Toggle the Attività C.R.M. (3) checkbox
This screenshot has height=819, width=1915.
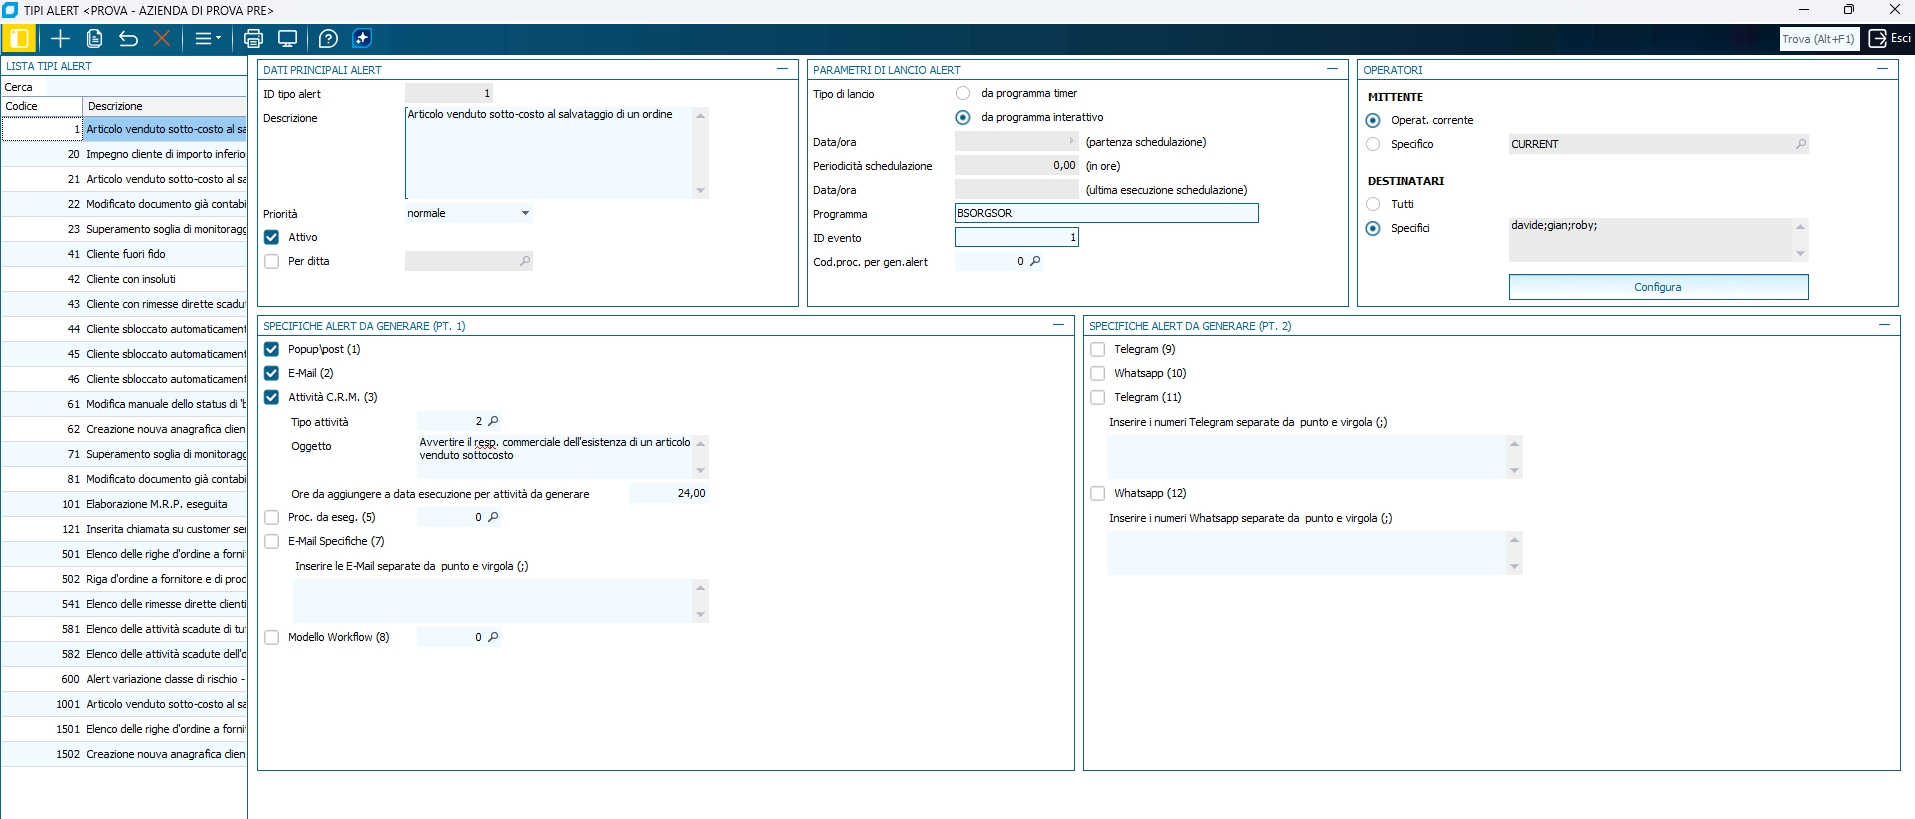[x=271, y=397]
